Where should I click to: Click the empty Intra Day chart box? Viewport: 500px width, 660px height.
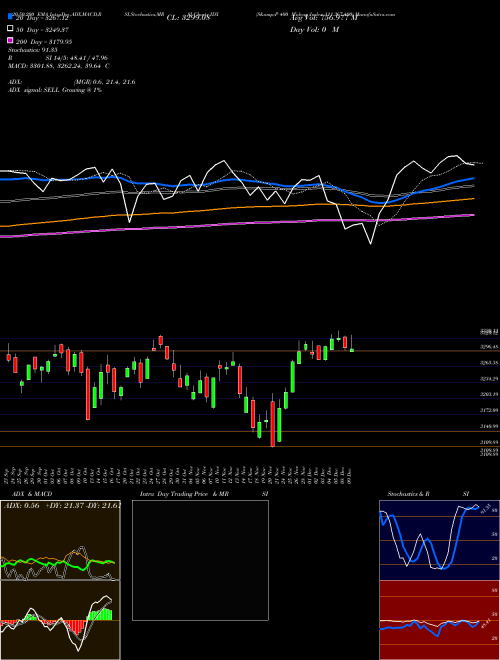[200, 560]
